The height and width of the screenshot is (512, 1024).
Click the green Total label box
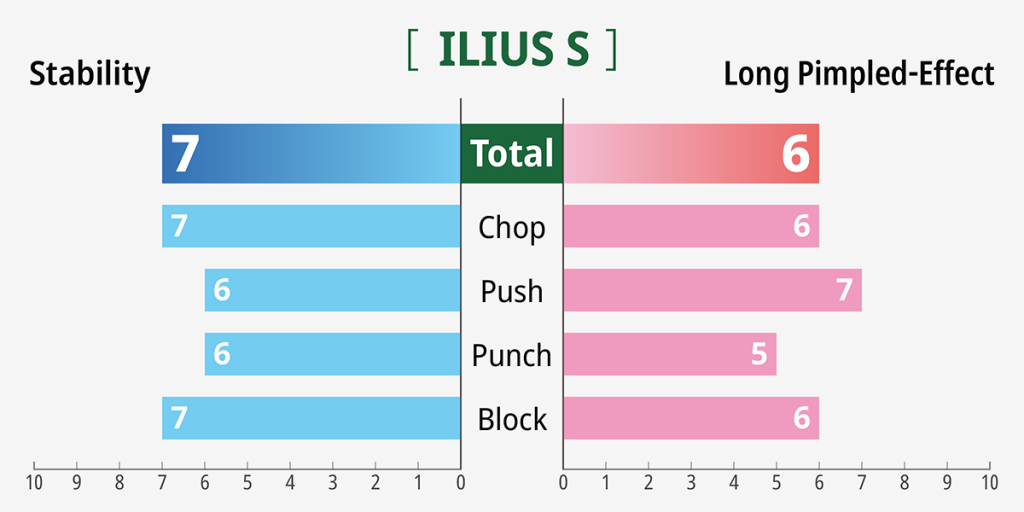pos(512,154)
